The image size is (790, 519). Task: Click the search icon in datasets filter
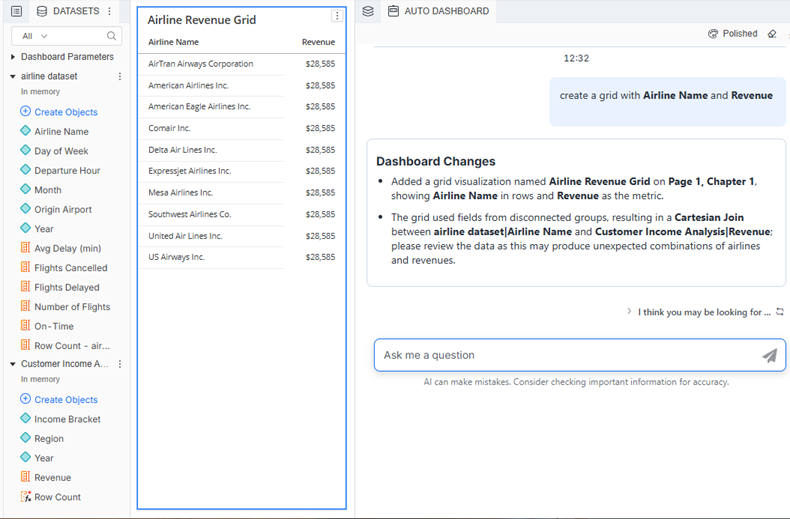click(x=112, y=36)
